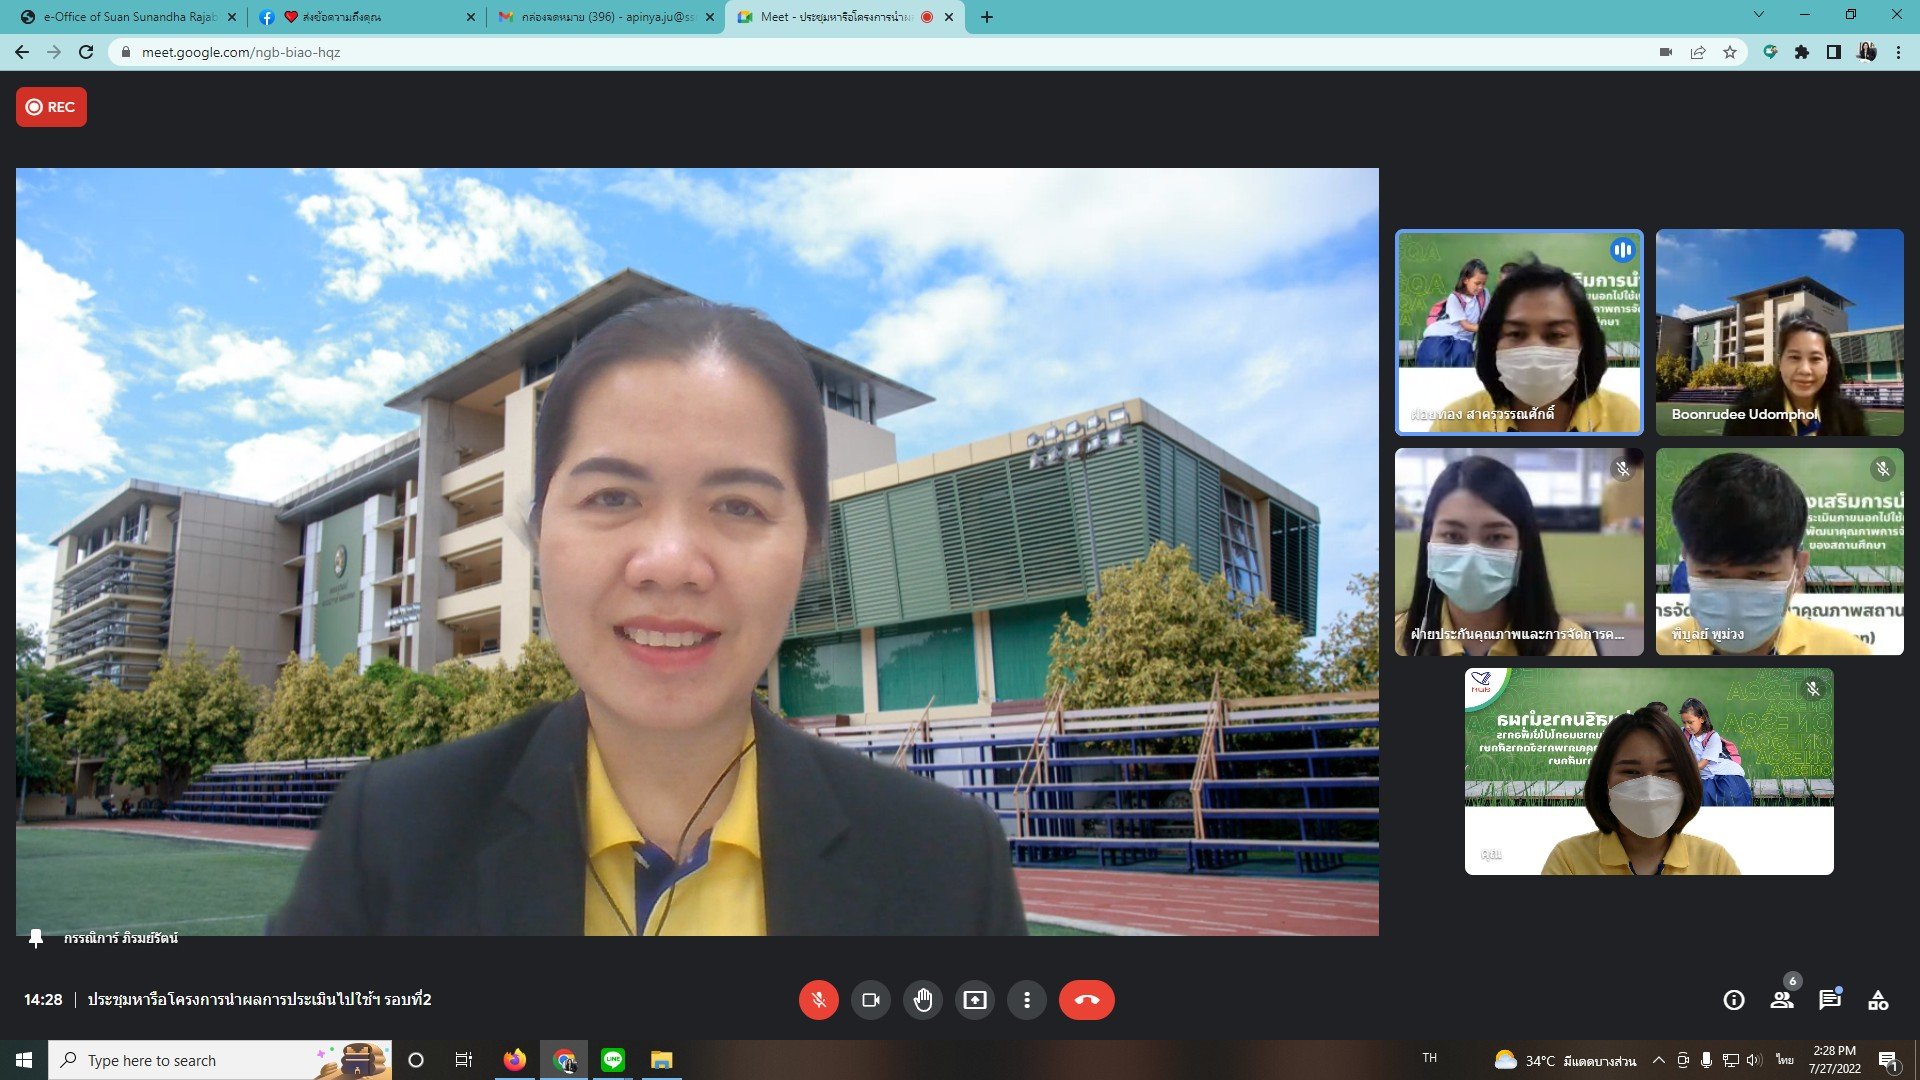Open the Activities shapes icon

[x=1877, y=1000]
